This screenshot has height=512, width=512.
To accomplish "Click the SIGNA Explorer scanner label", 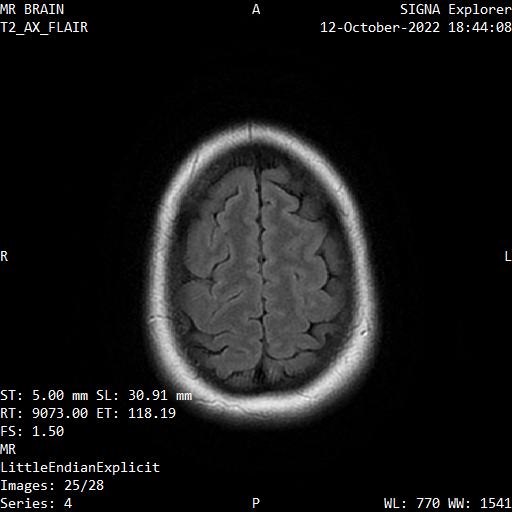I will tap(456, 9).
